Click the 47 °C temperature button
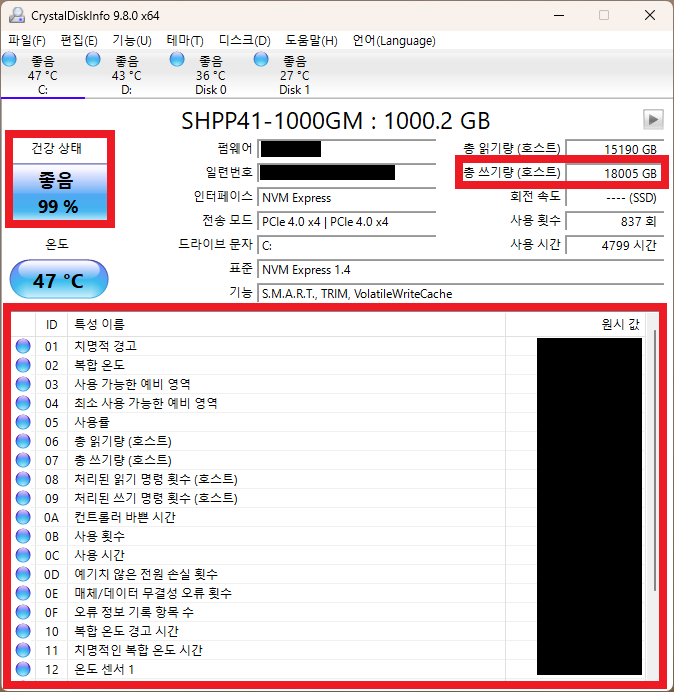 point(59,279)
